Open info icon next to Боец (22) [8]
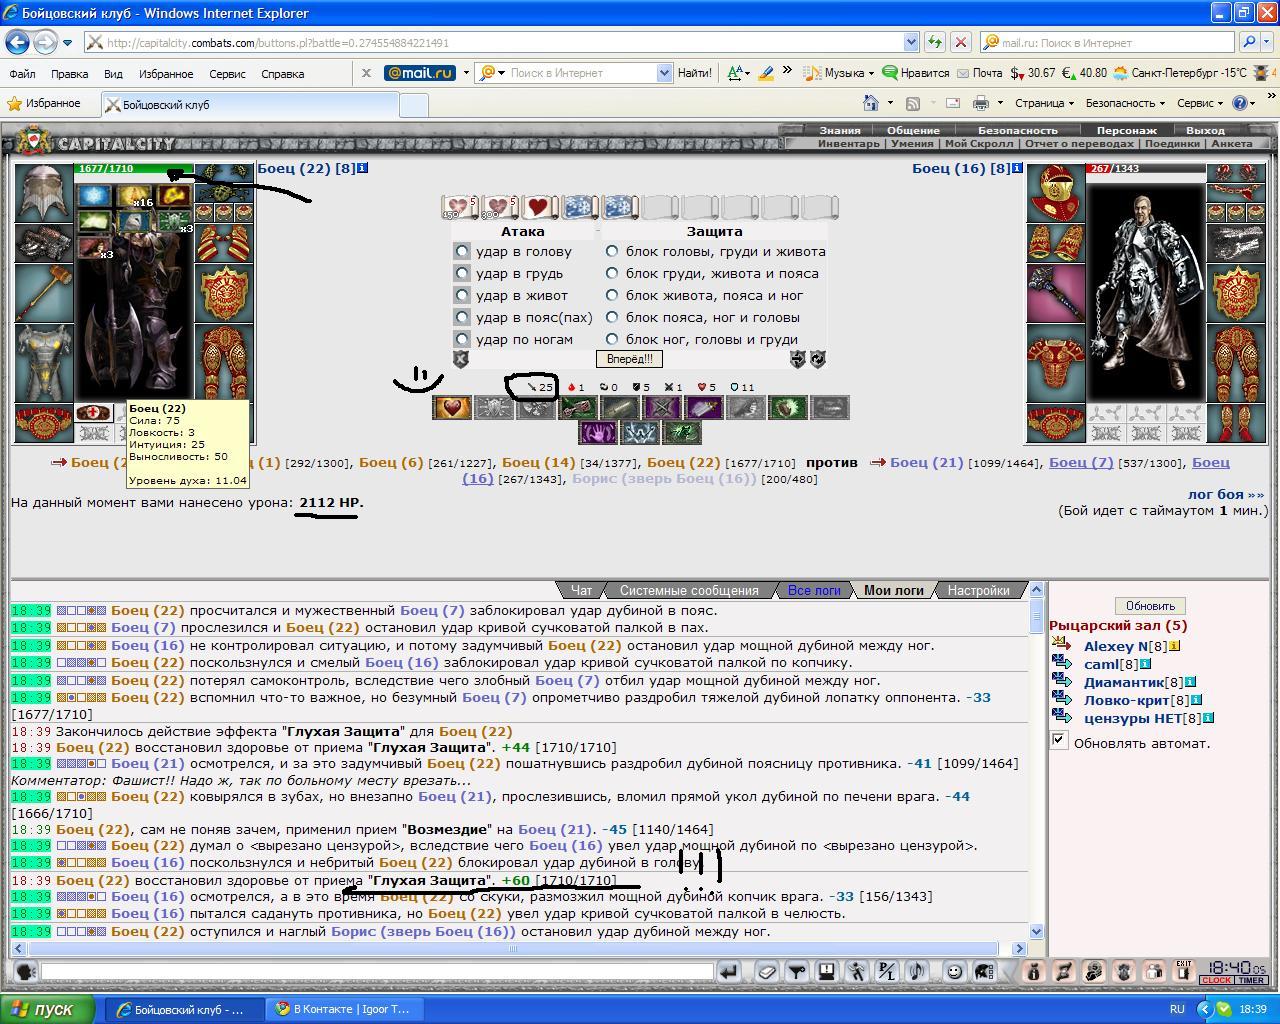 363,168
